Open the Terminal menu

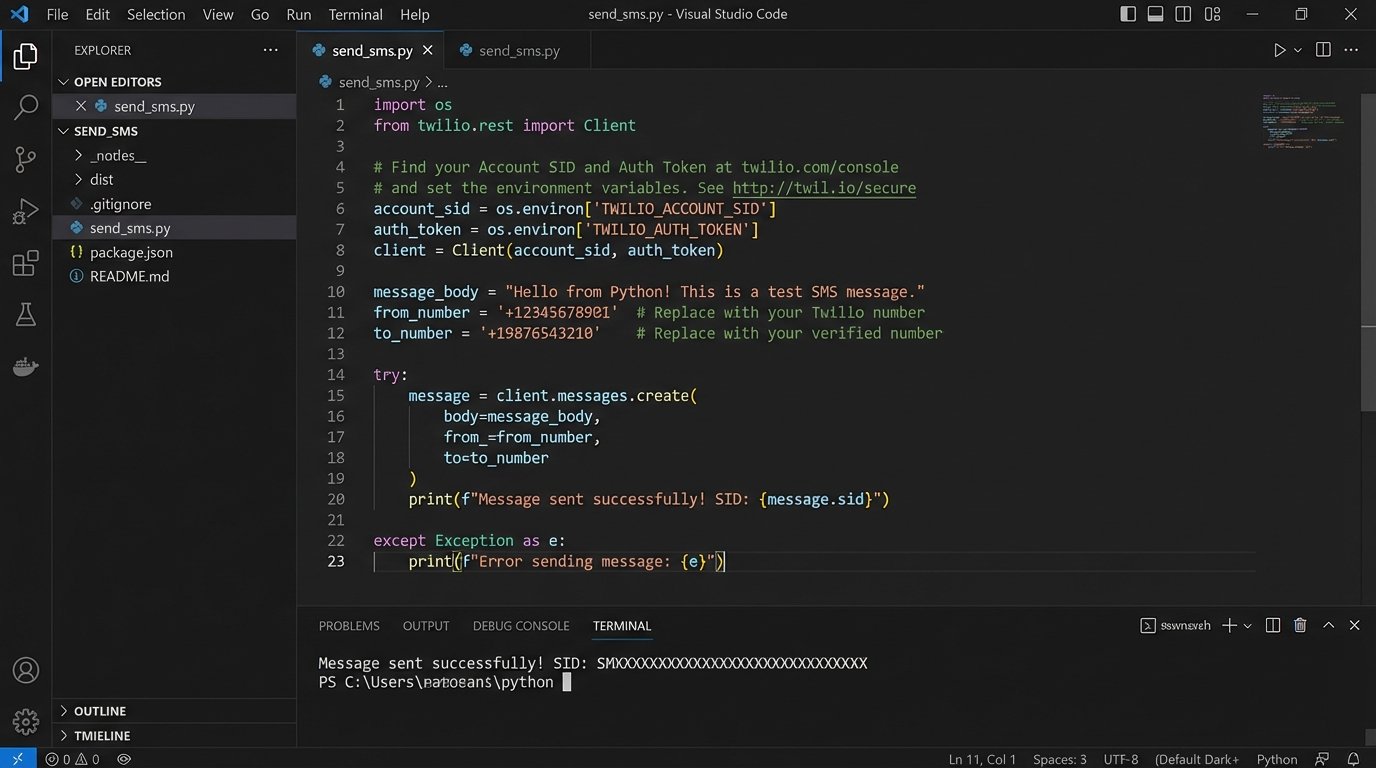(x=355, y=14)
